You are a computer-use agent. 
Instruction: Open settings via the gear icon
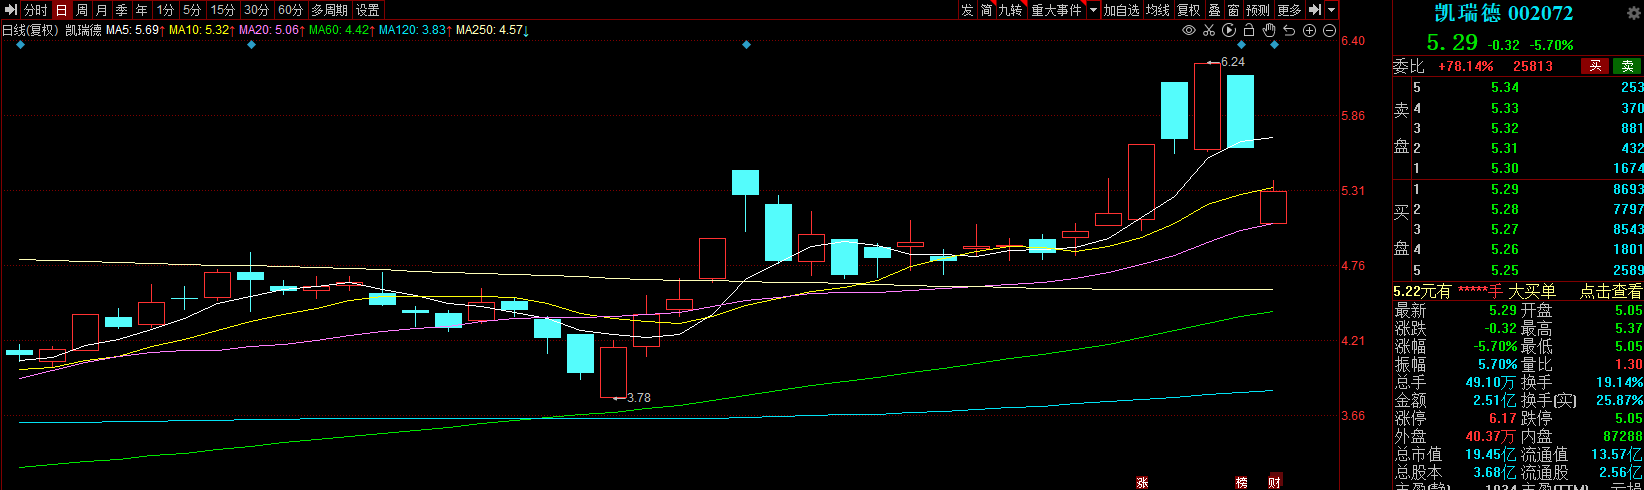coord(1634,13)
